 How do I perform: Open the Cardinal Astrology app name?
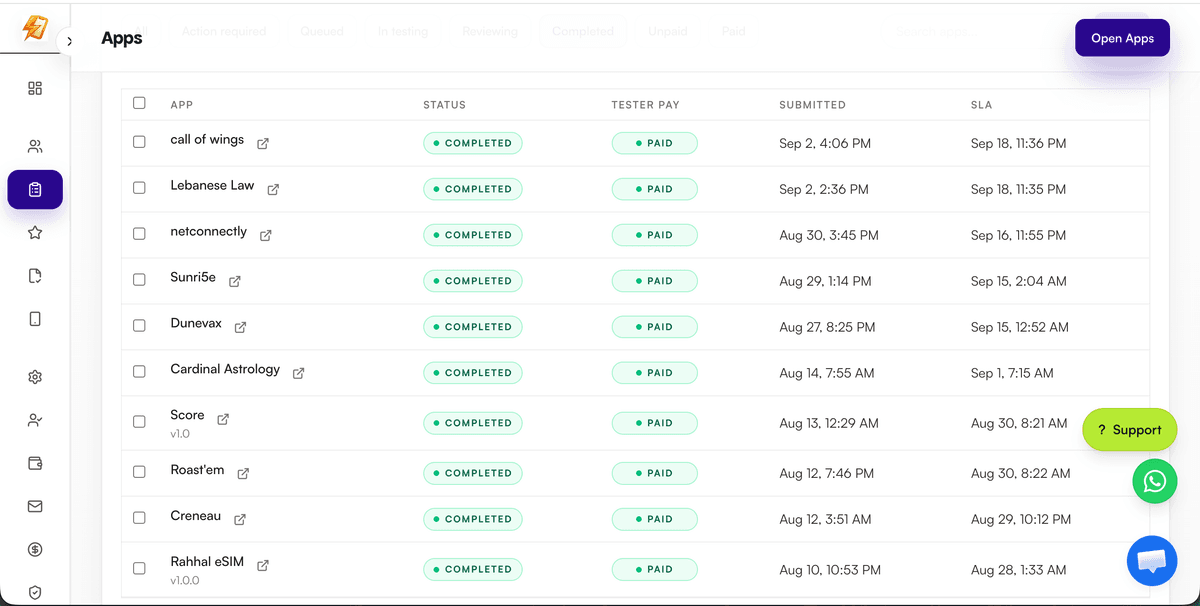coord(225,369)
